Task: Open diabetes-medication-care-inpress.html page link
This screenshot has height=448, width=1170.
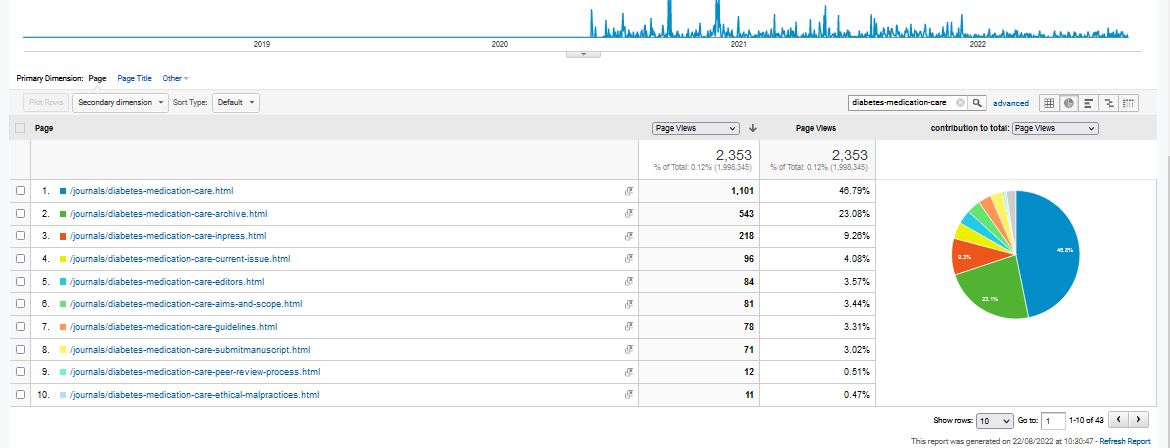Action: click(168, 236)
